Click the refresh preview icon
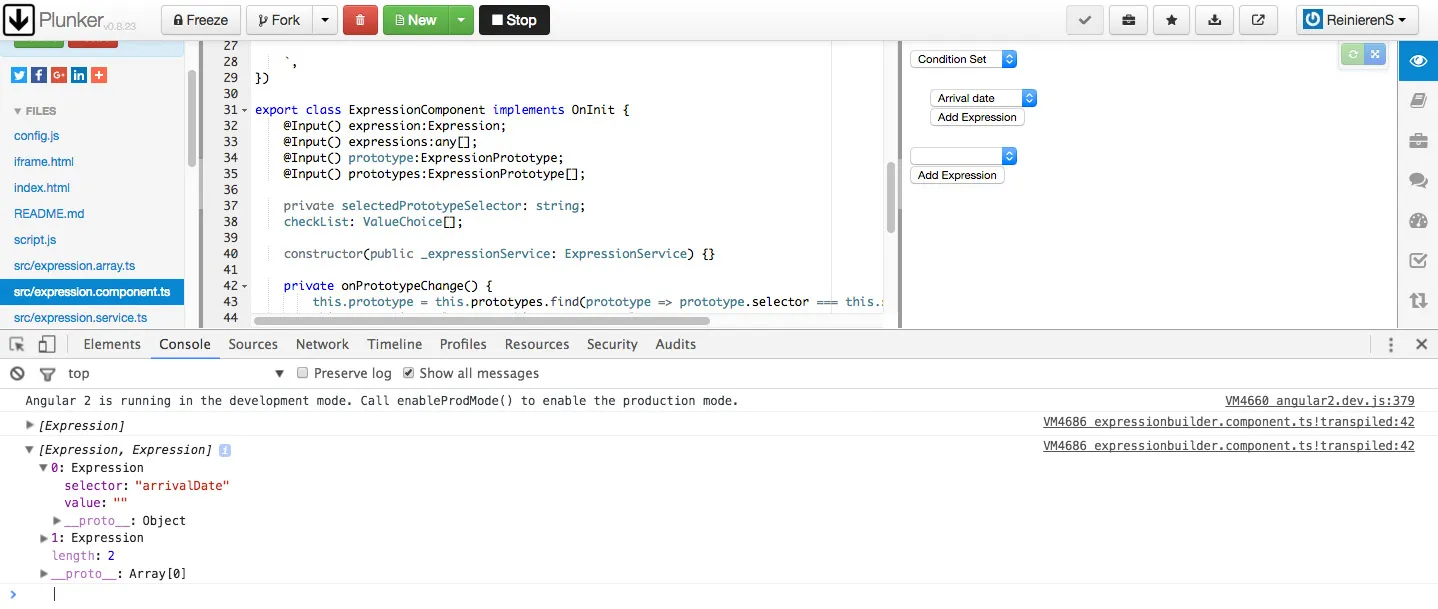The image size is (1438, 609). pos(1353,55)
